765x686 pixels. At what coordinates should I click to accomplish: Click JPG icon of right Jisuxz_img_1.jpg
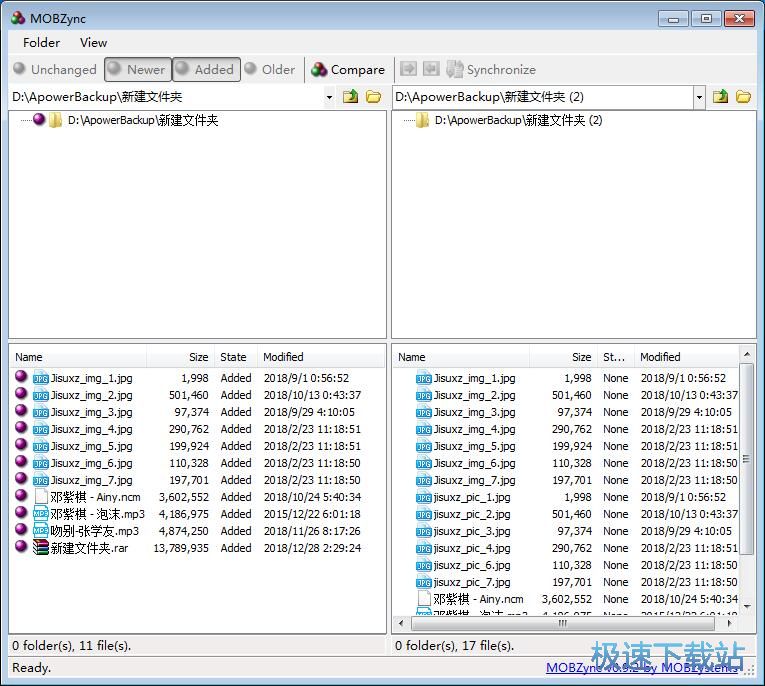(x=423, y=378)
